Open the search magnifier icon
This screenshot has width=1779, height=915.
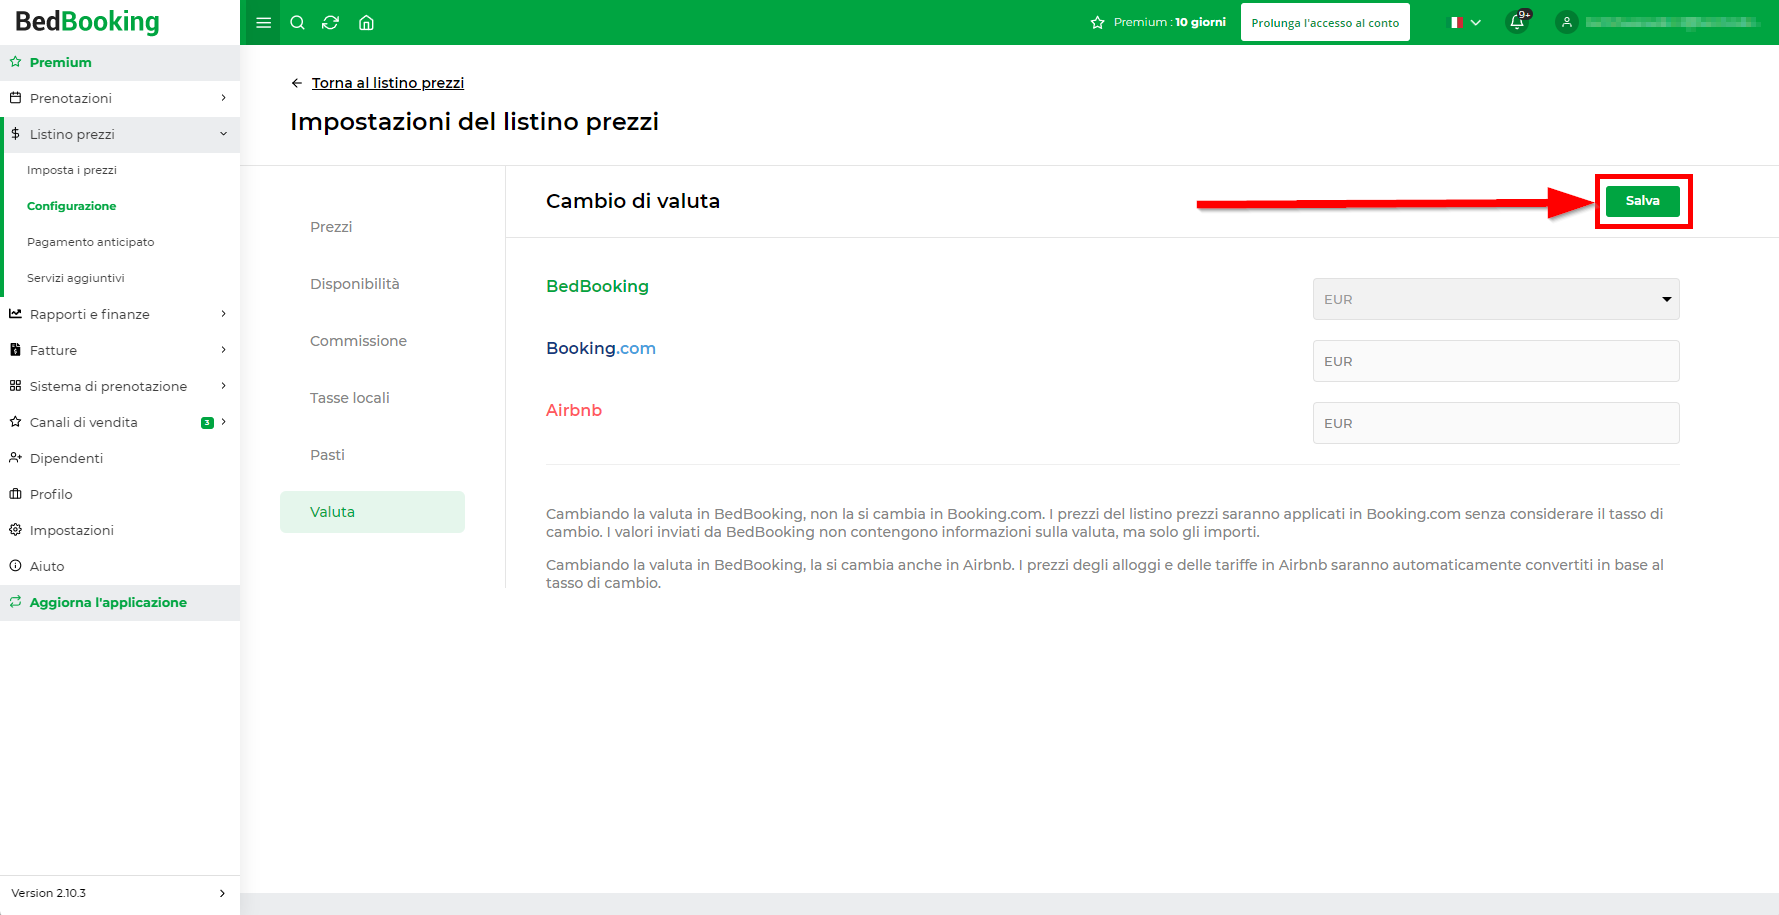[x=297, y=23]
